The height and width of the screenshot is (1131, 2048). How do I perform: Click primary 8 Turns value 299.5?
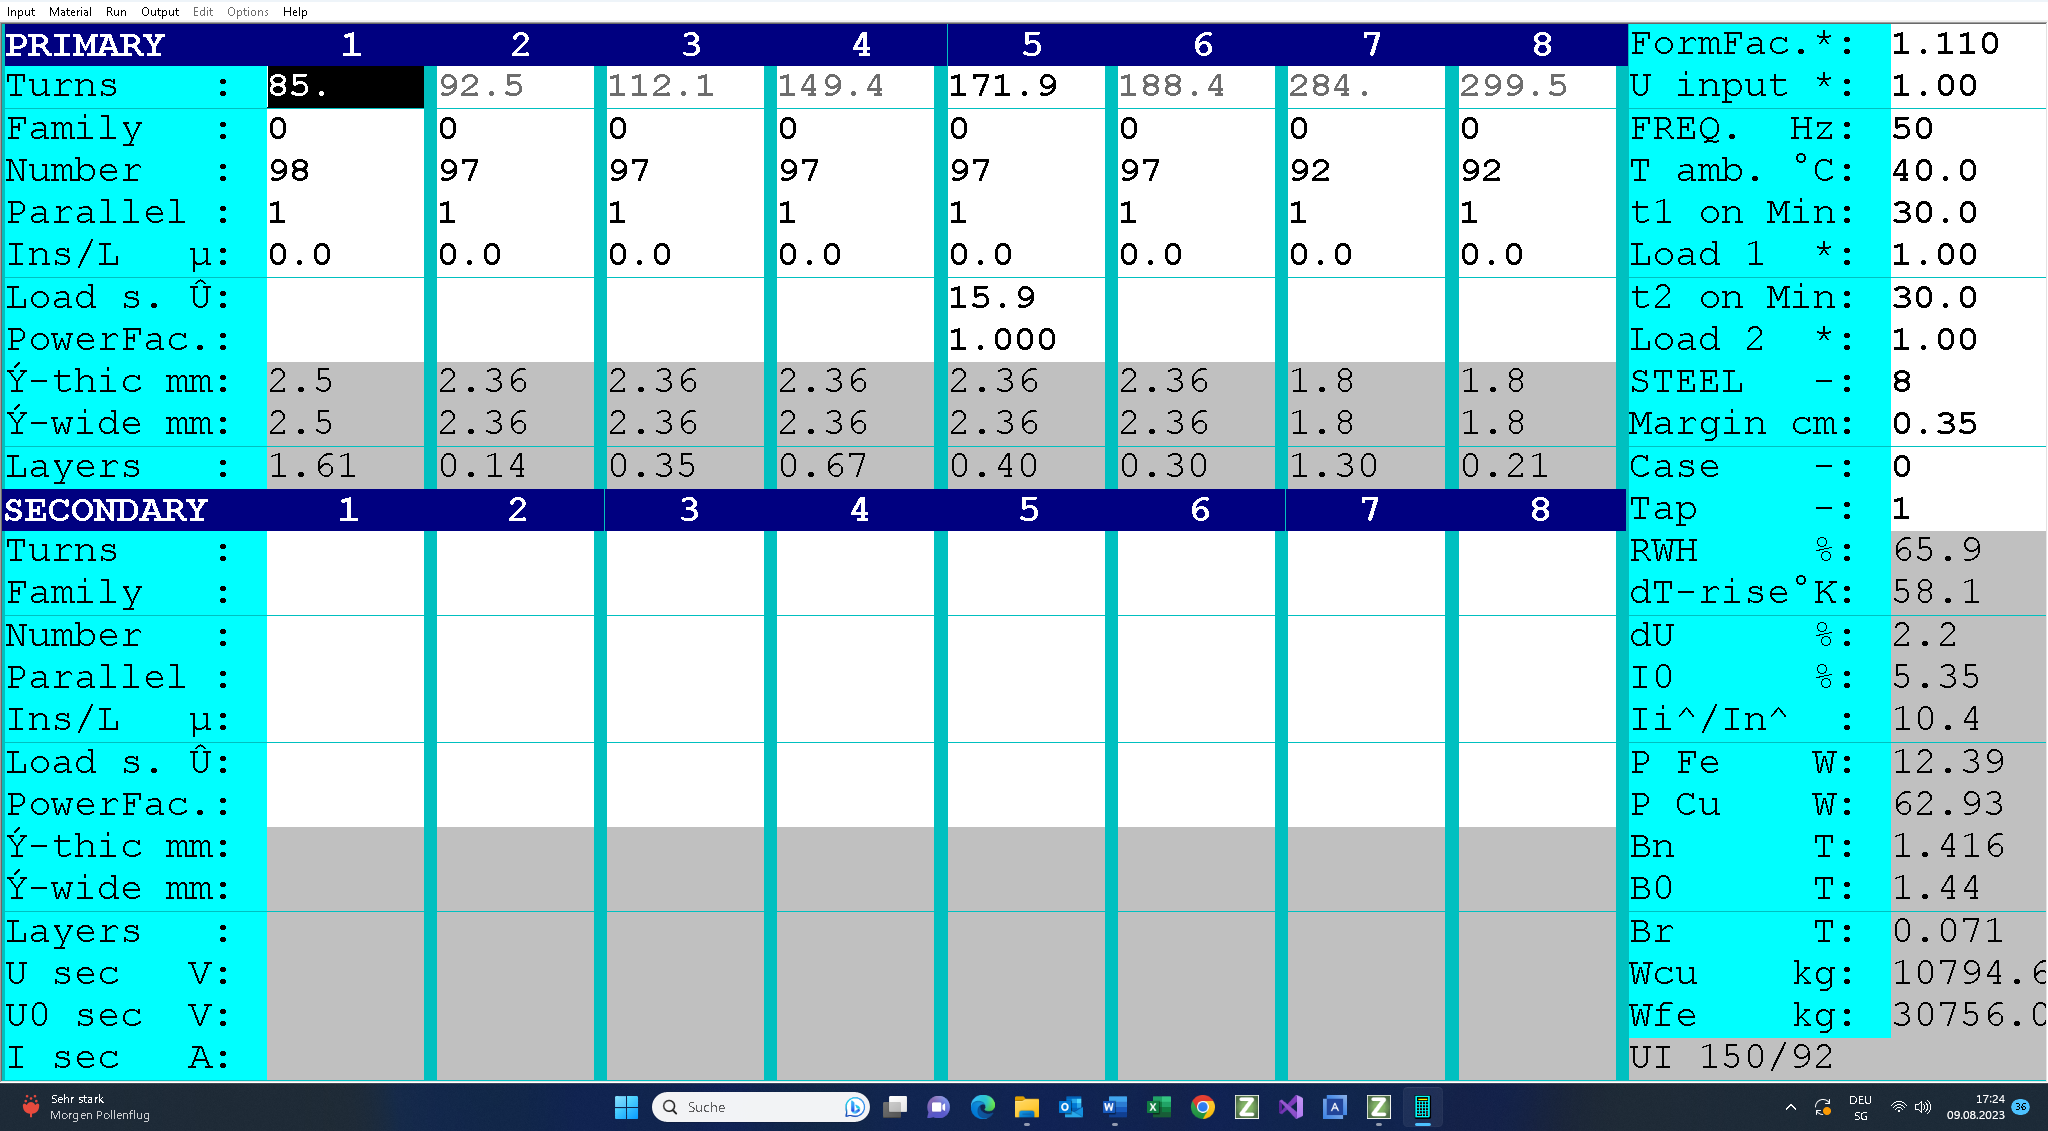tap(1537, 86)
